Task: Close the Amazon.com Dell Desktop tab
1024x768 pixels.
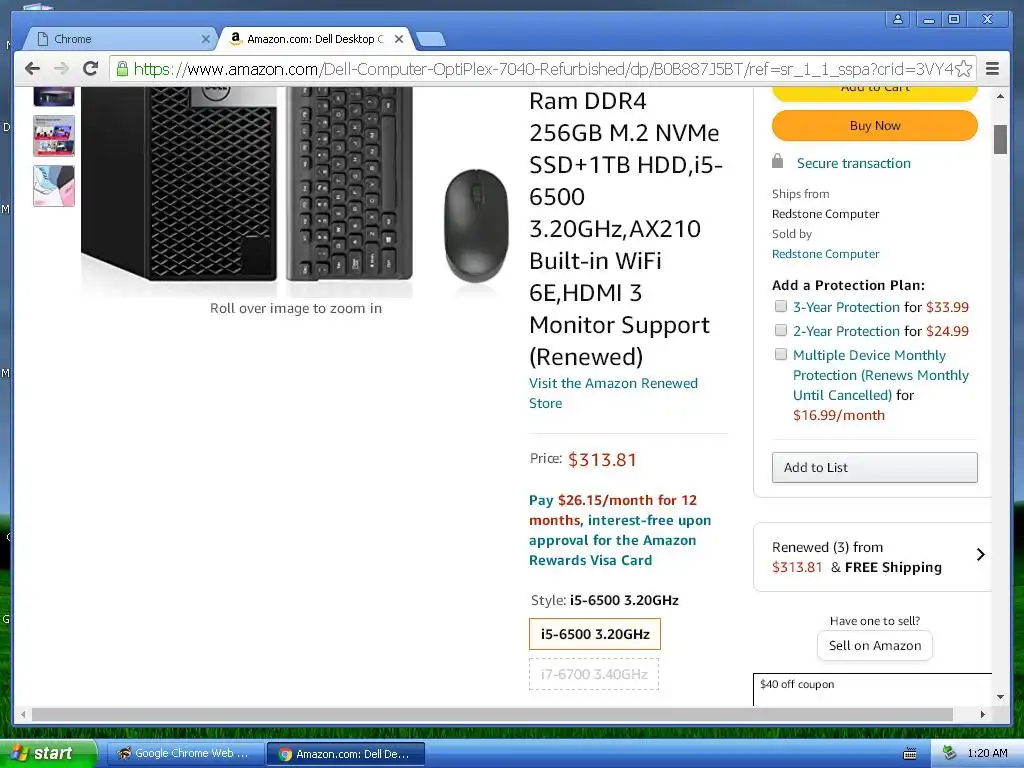Action: click(x=398, y=39)
